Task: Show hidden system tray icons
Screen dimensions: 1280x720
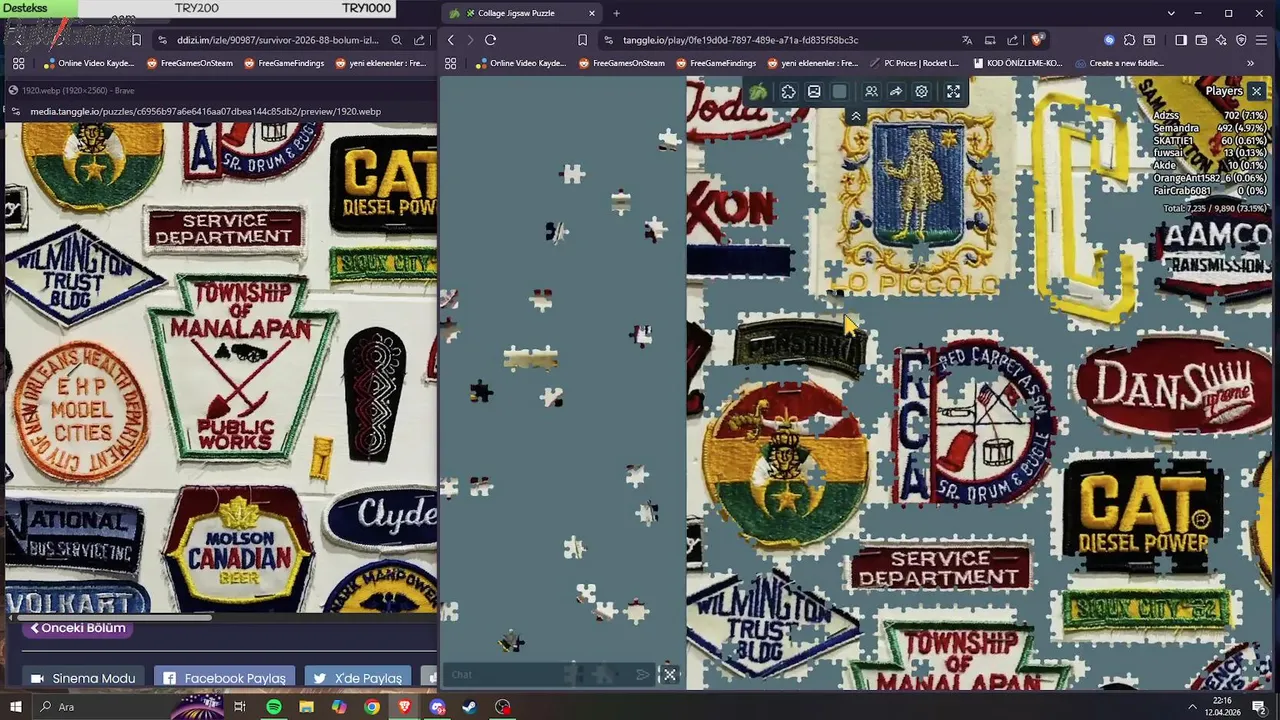Action: (x=1191, y=707)
